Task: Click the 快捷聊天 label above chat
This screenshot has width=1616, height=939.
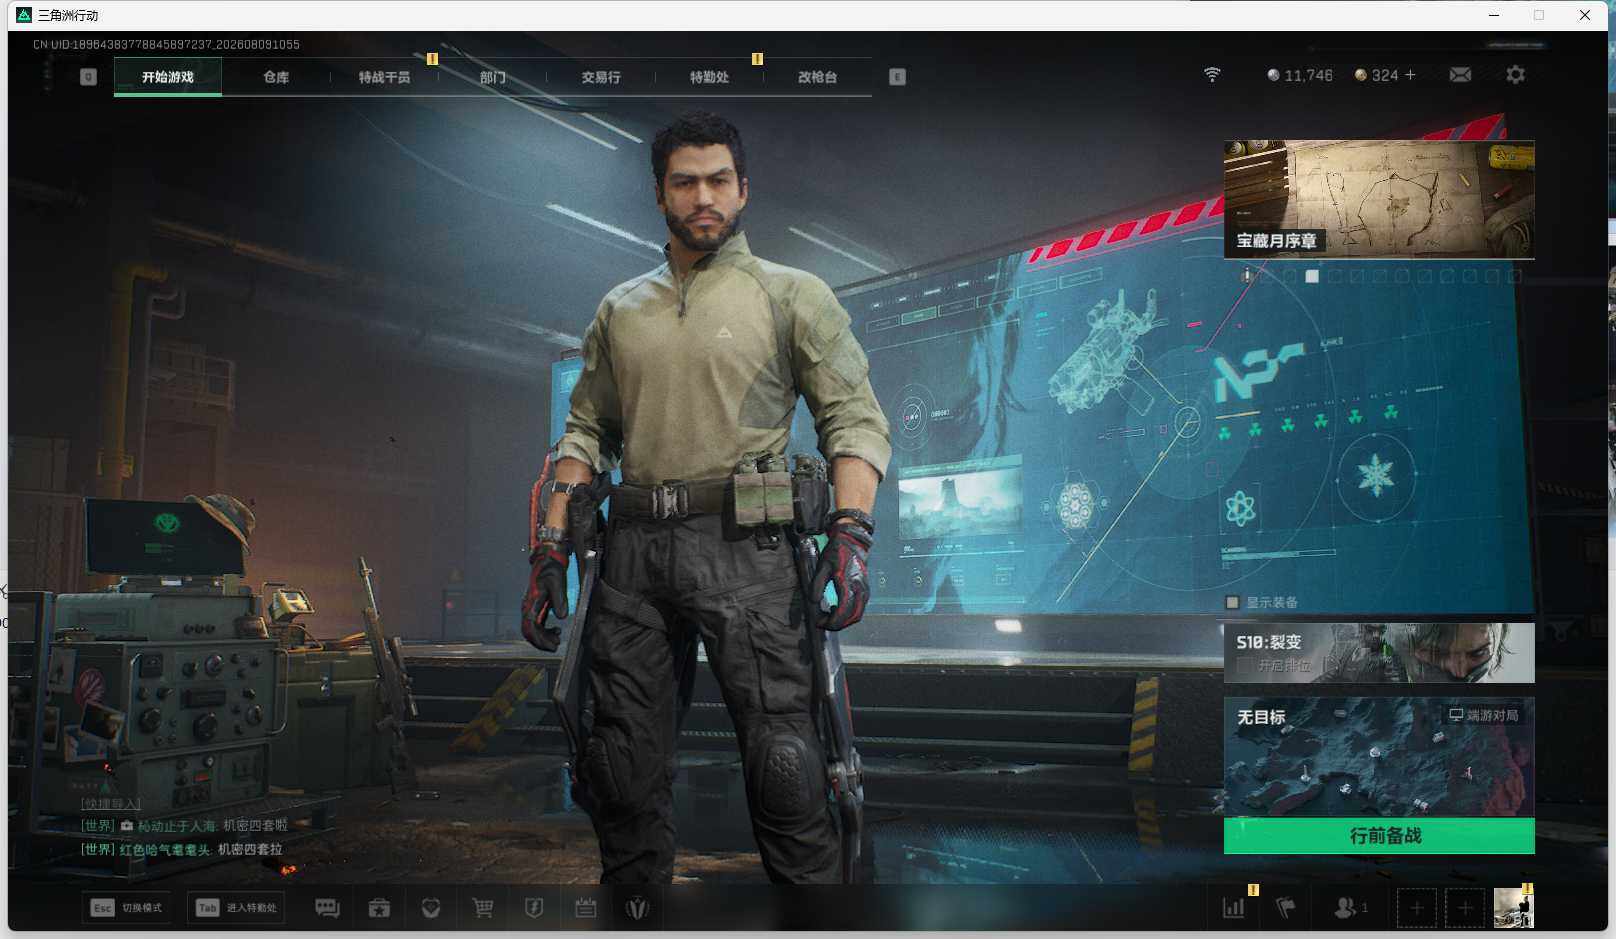Action: 111,803
